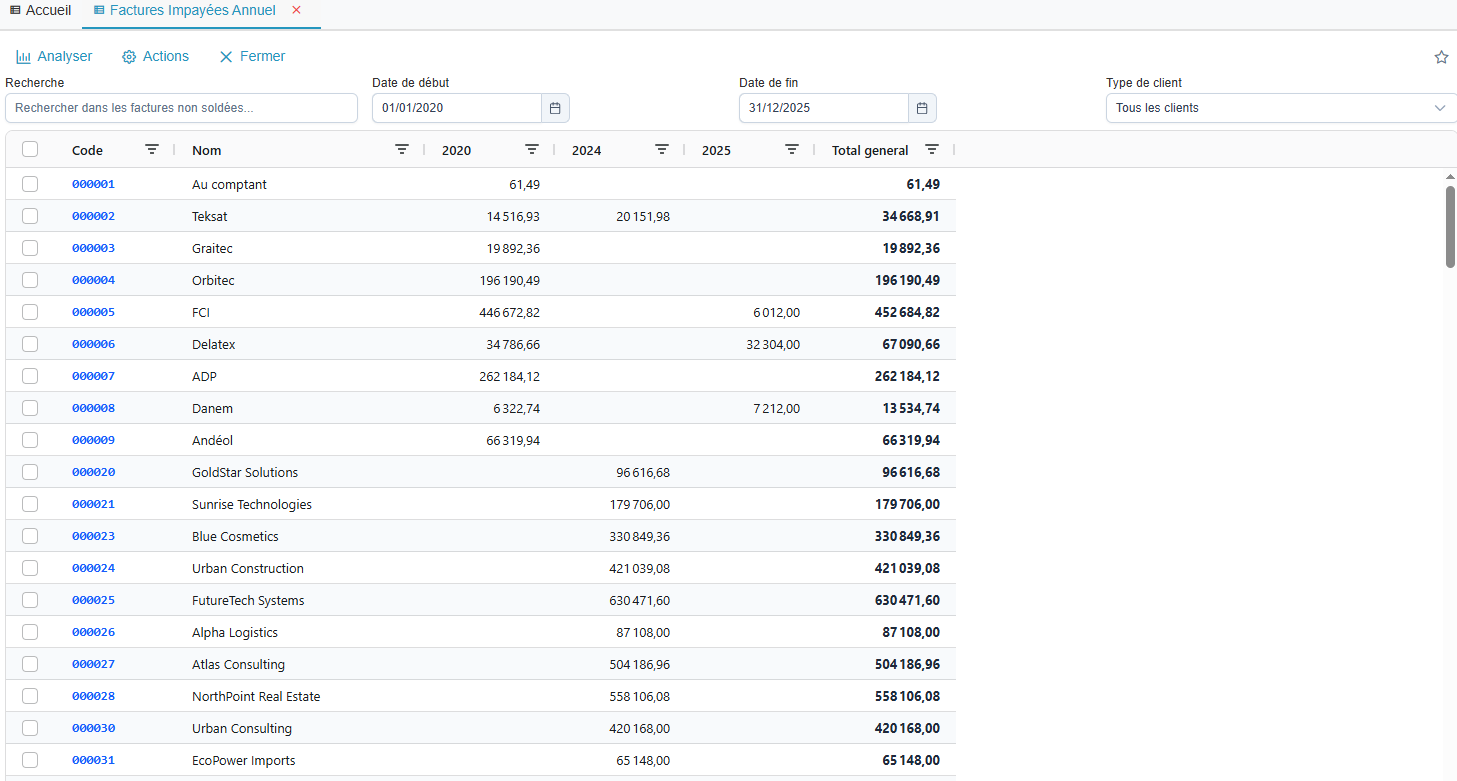Switch to the Accueil tab
This screenshot has width=1457, height=781.
point(40,10)
